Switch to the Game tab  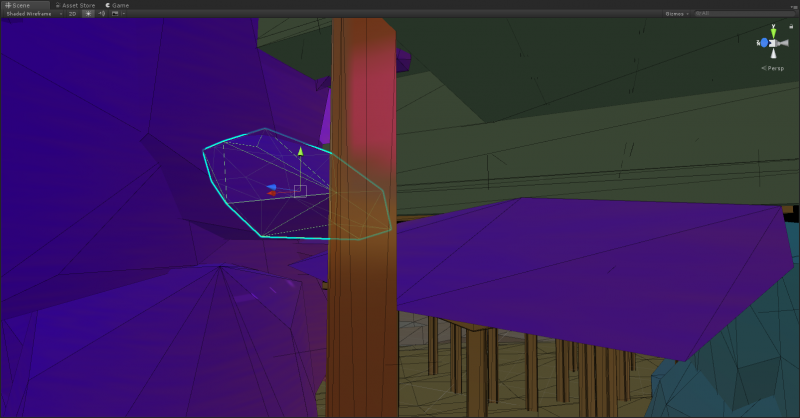click(116, 5)
